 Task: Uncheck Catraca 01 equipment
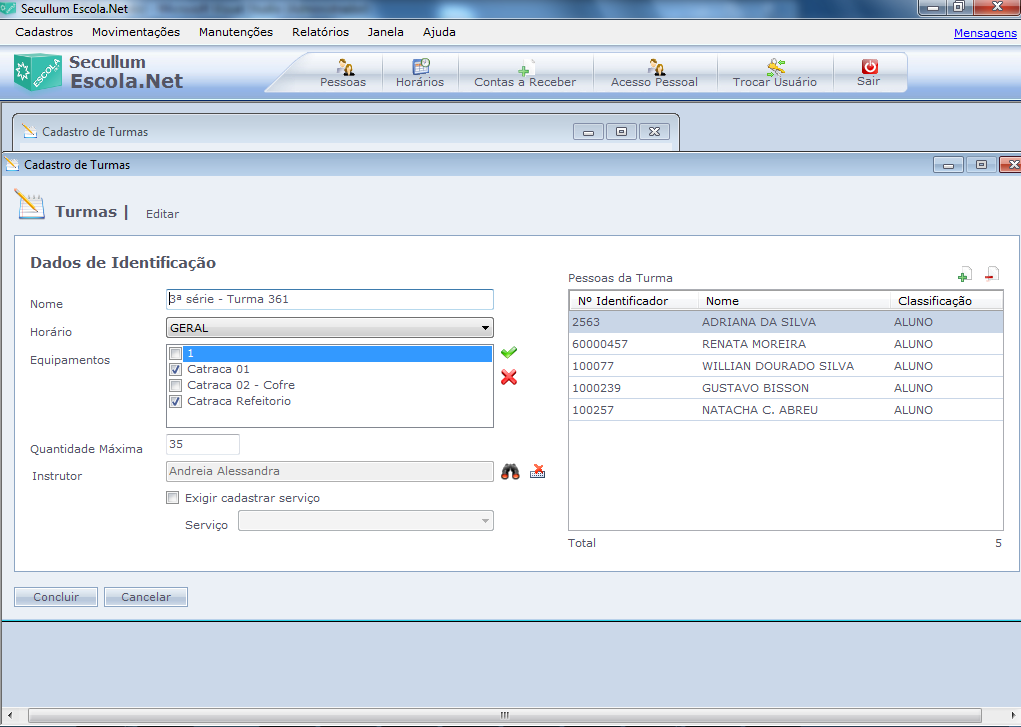(x=175, y=369)
